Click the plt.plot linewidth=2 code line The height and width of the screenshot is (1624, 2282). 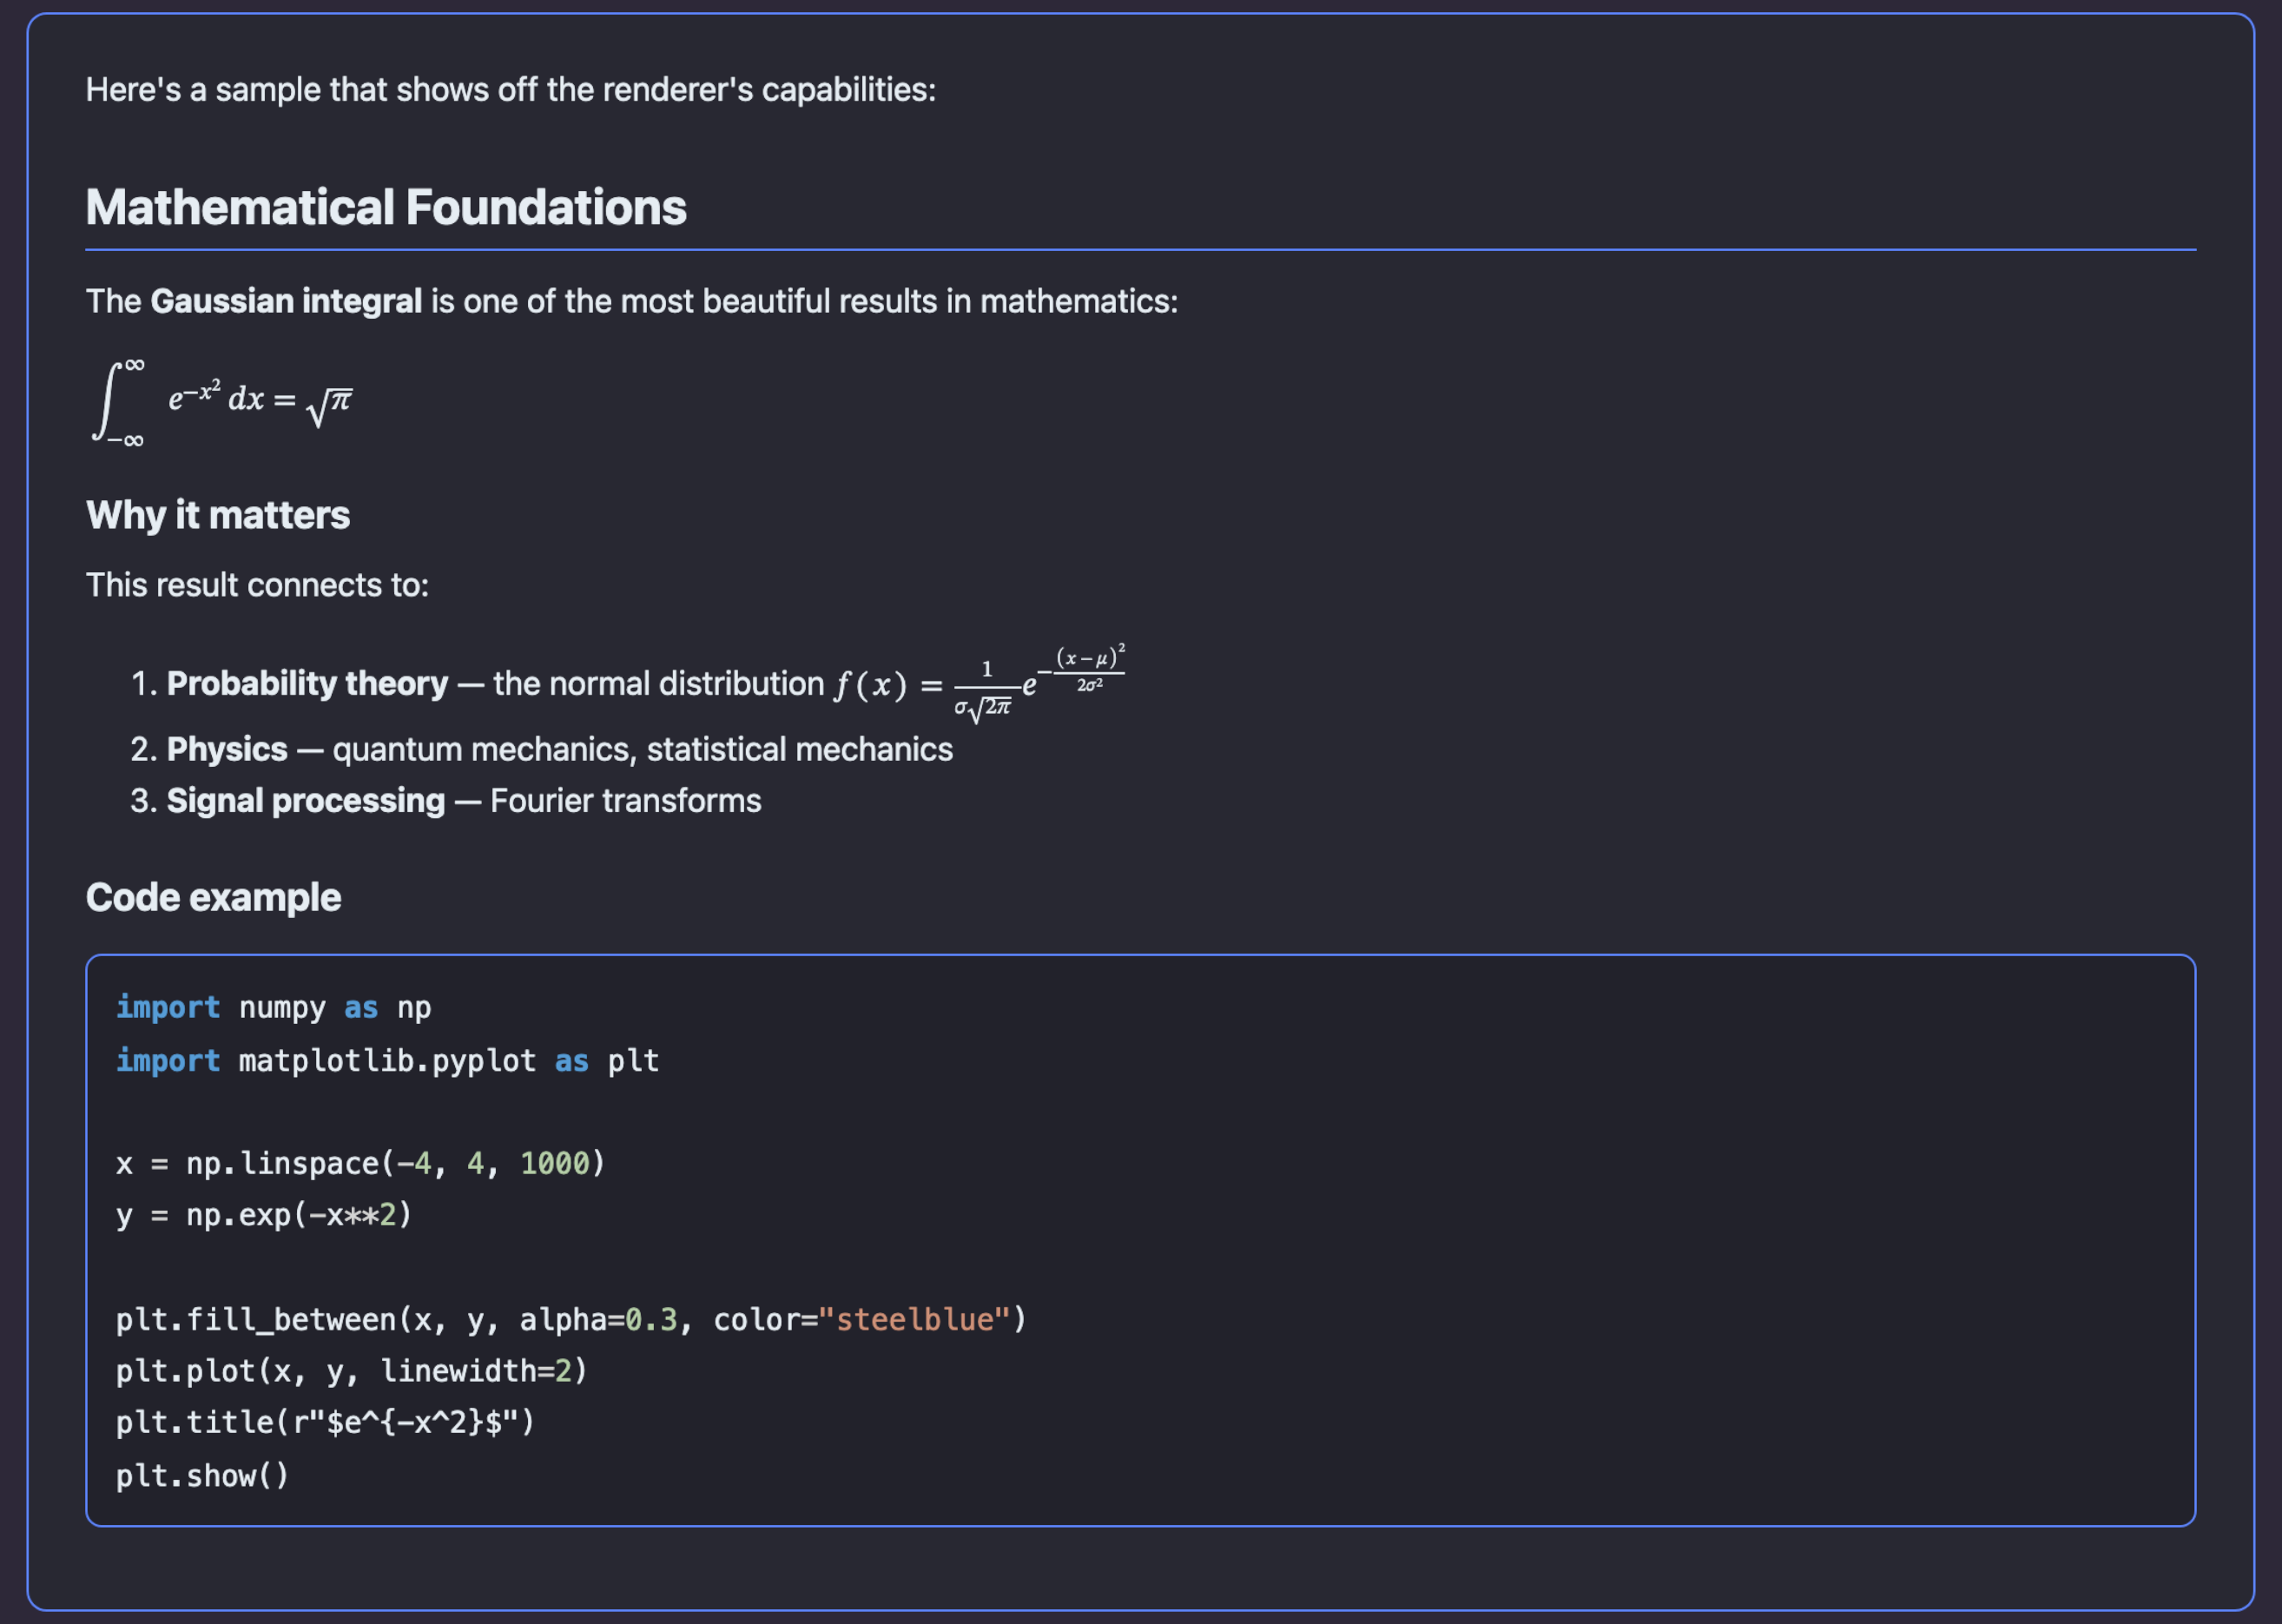[352, 1371]
